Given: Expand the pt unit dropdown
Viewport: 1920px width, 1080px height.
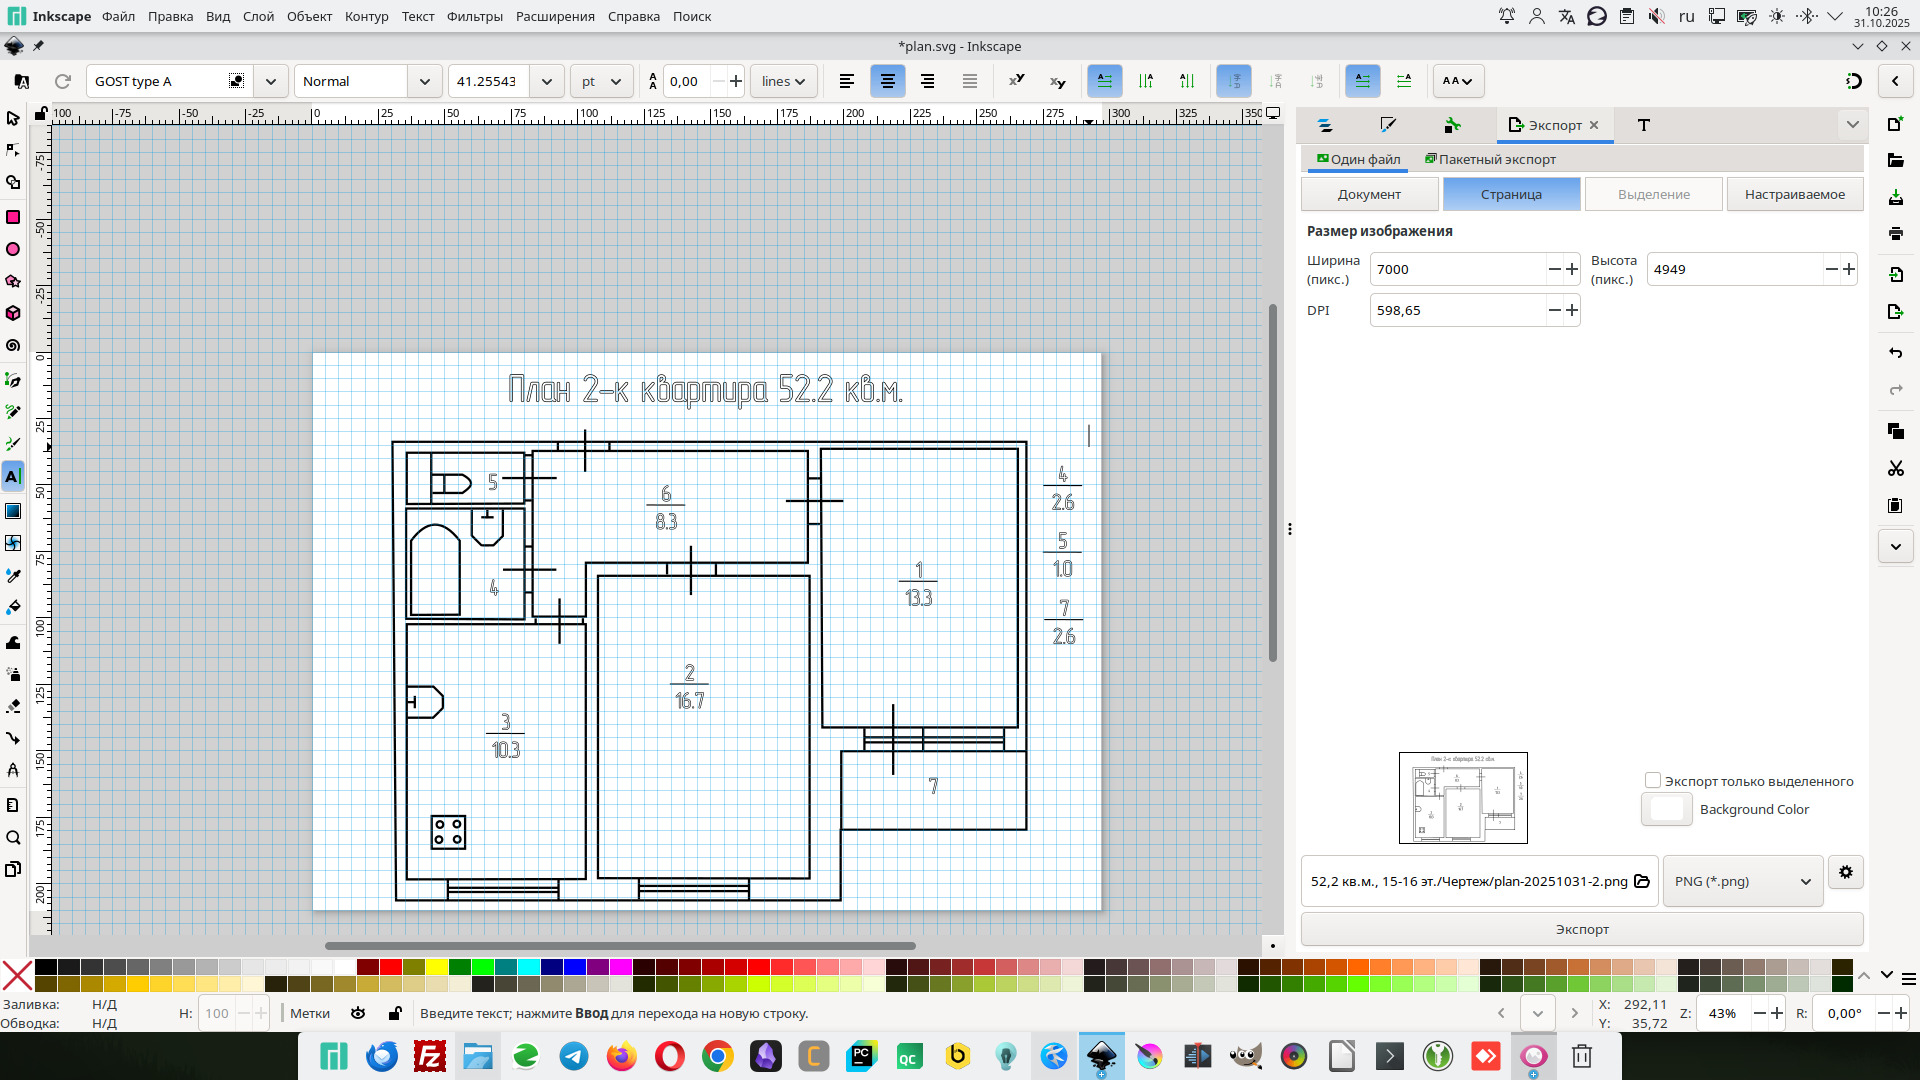Looking at the screenshot, I should coord(602,81).
